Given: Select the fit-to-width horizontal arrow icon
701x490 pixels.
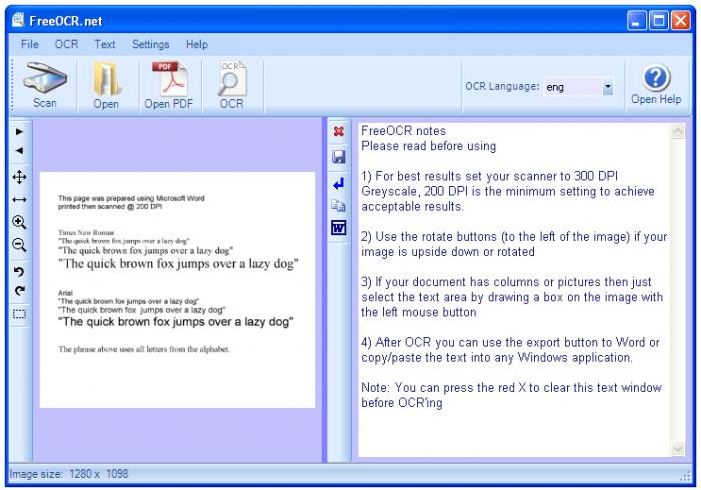Looking at the screenshot, I should click(19, 200).
